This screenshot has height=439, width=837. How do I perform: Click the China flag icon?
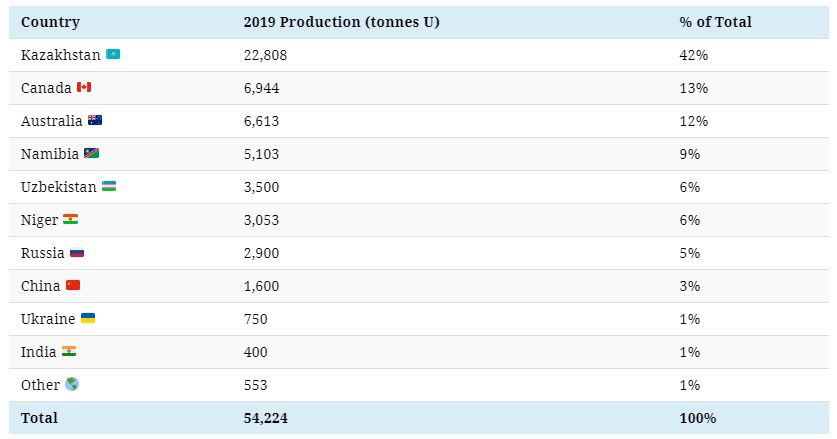[x=73, y=286]
